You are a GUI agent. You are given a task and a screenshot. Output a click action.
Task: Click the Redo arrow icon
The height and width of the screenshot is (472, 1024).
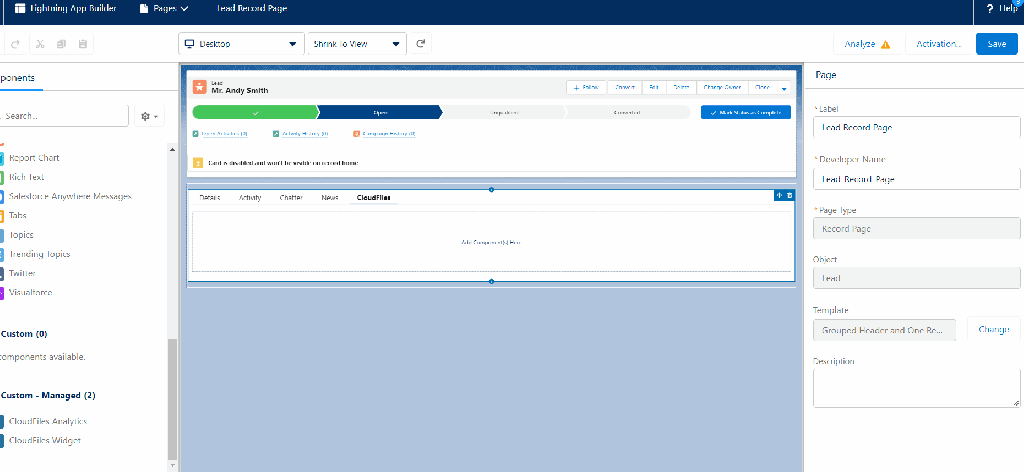[16, 44]
